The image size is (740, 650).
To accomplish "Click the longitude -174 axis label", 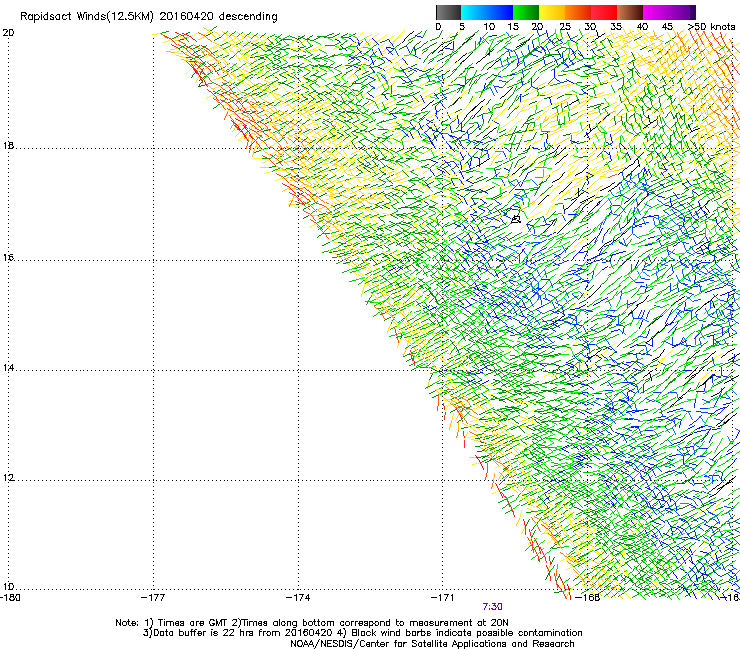I will [298, 598].
